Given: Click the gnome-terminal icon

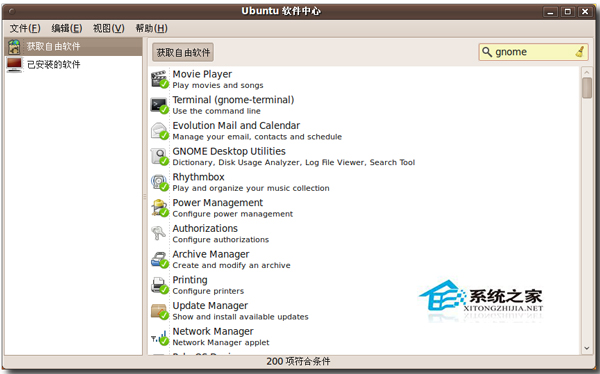Looking at the screenshot, I should [159, 105].
